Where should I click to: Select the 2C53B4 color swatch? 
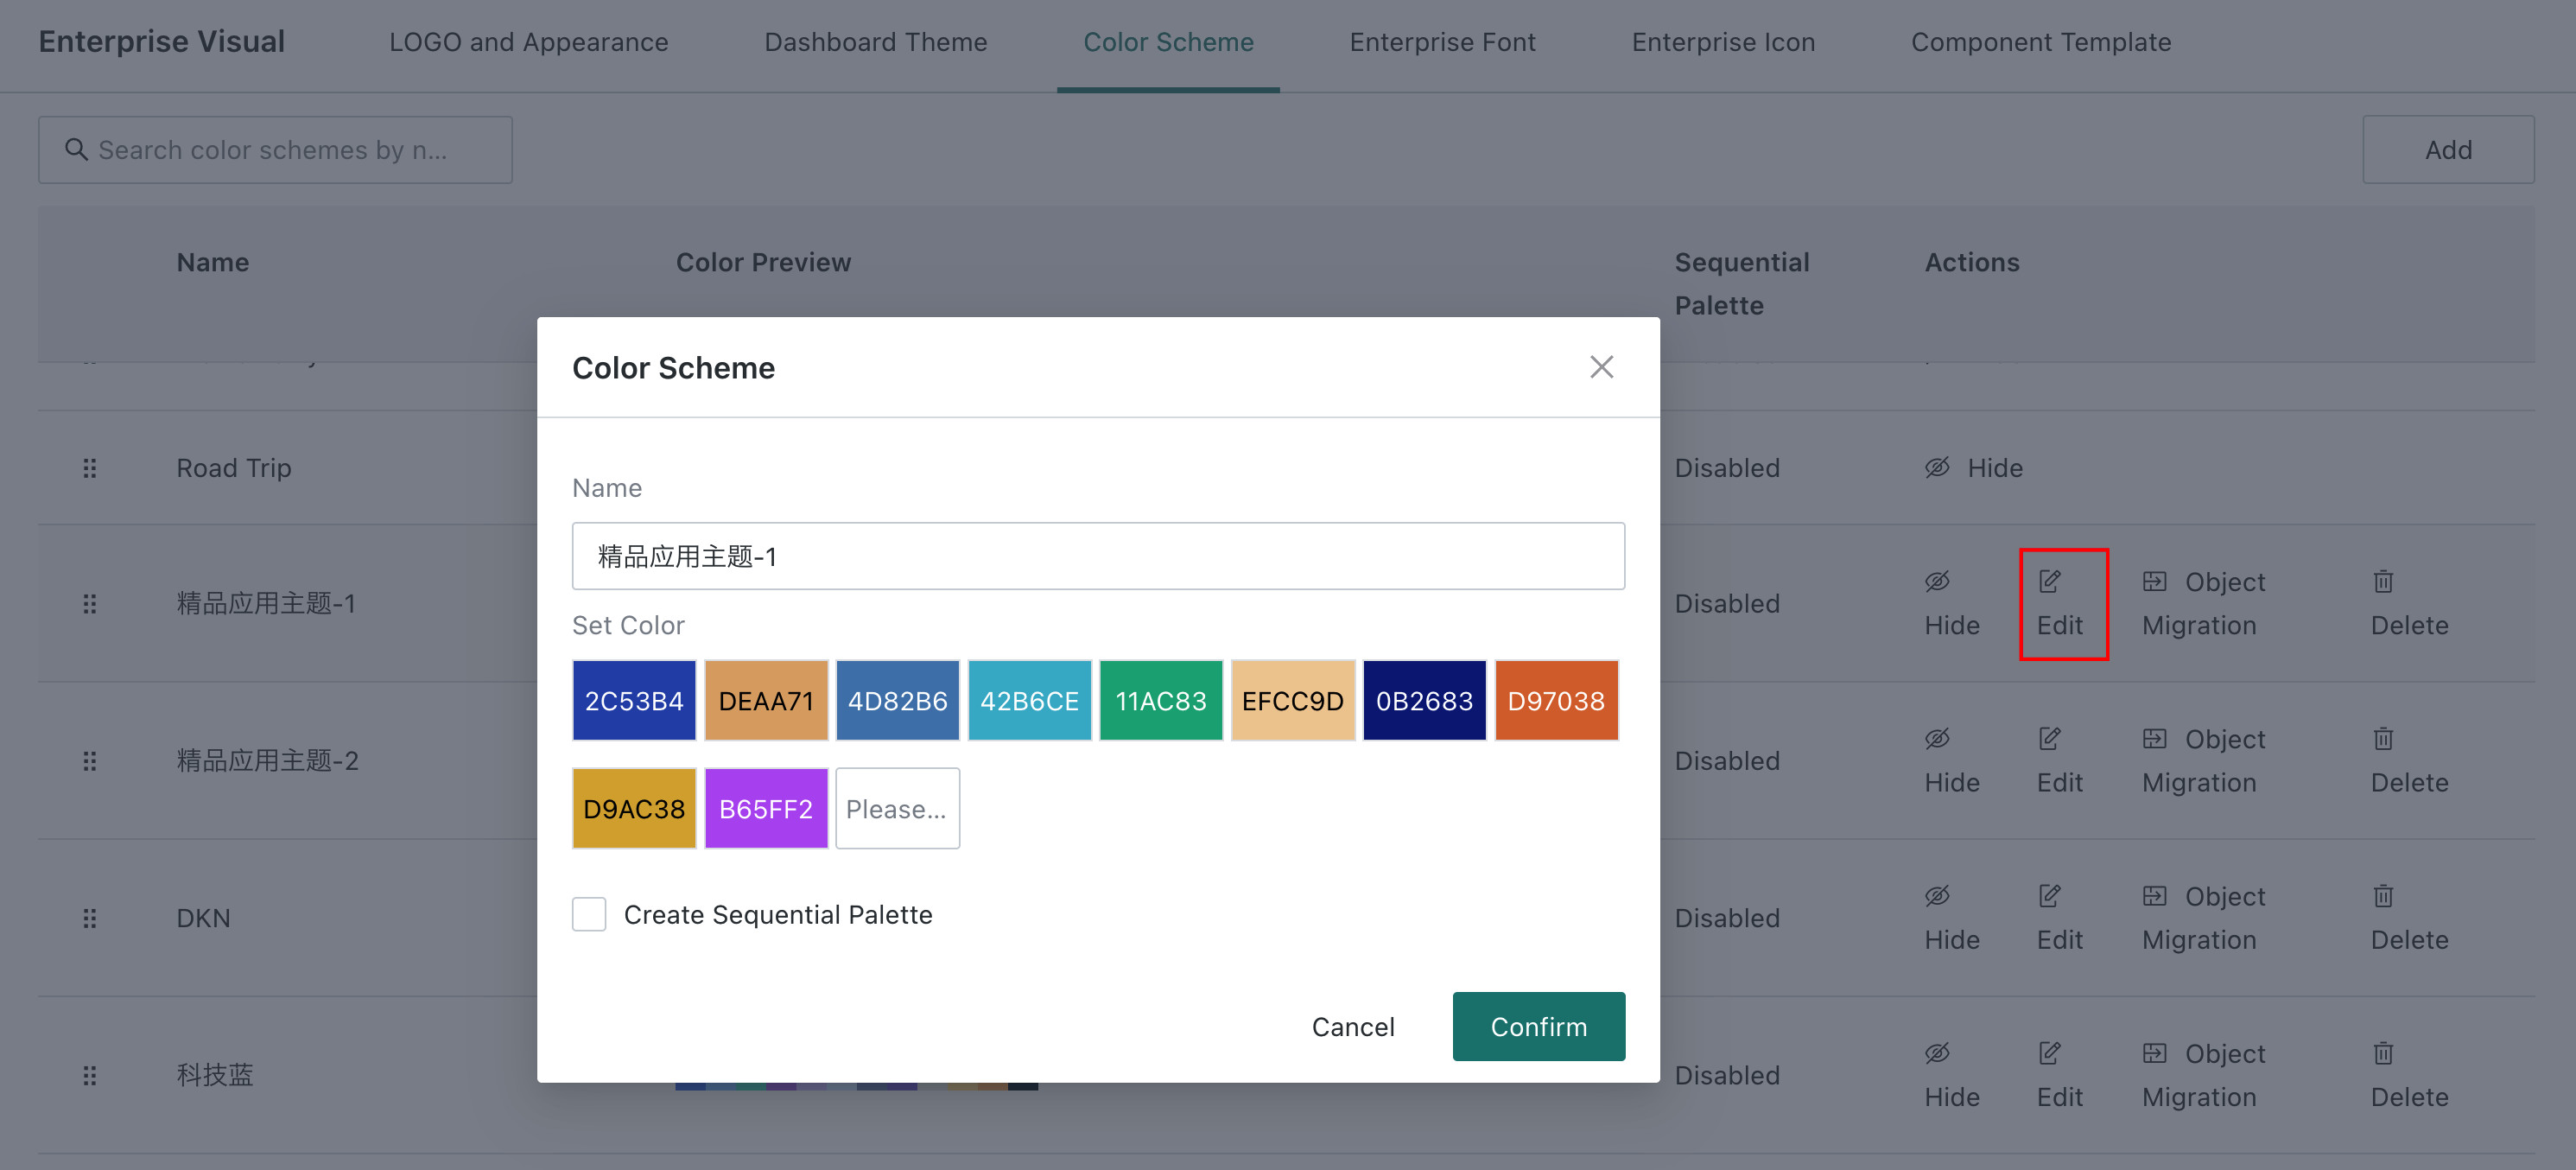634,700
